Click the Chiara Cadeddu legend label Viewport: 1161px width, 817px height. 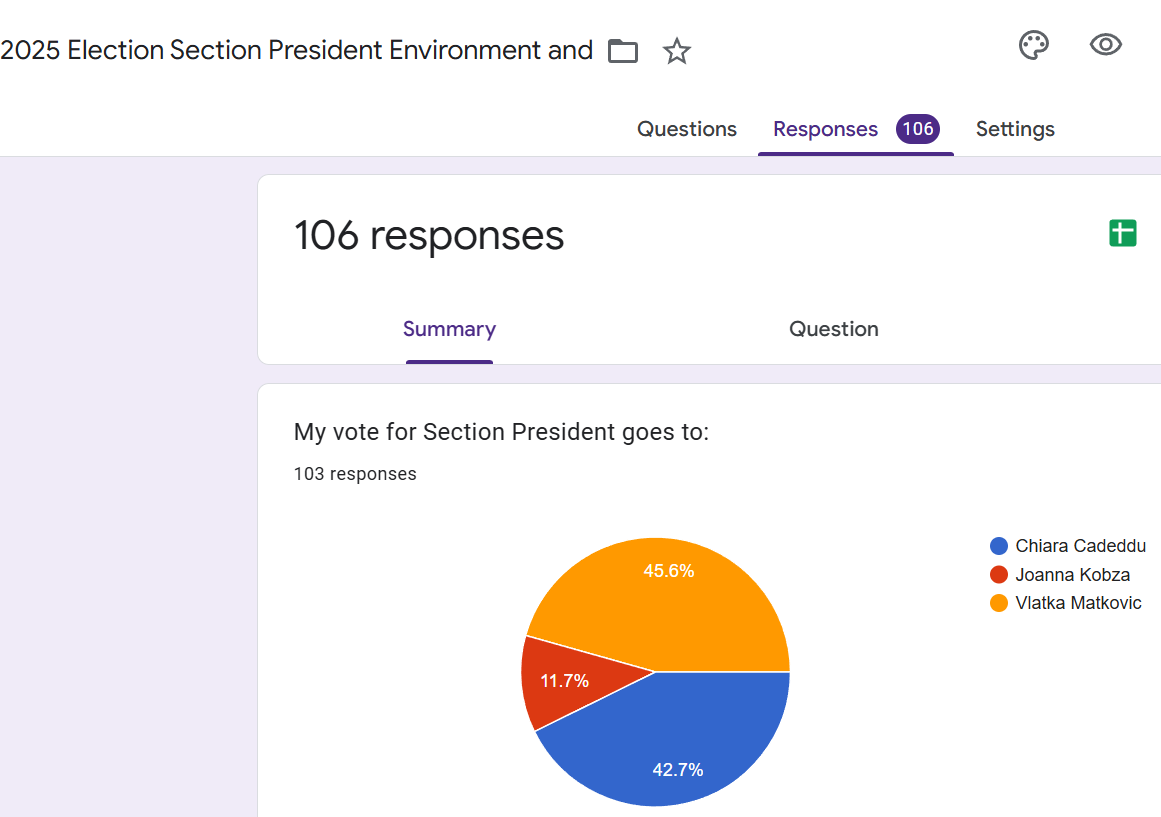tap(1080, 546)
